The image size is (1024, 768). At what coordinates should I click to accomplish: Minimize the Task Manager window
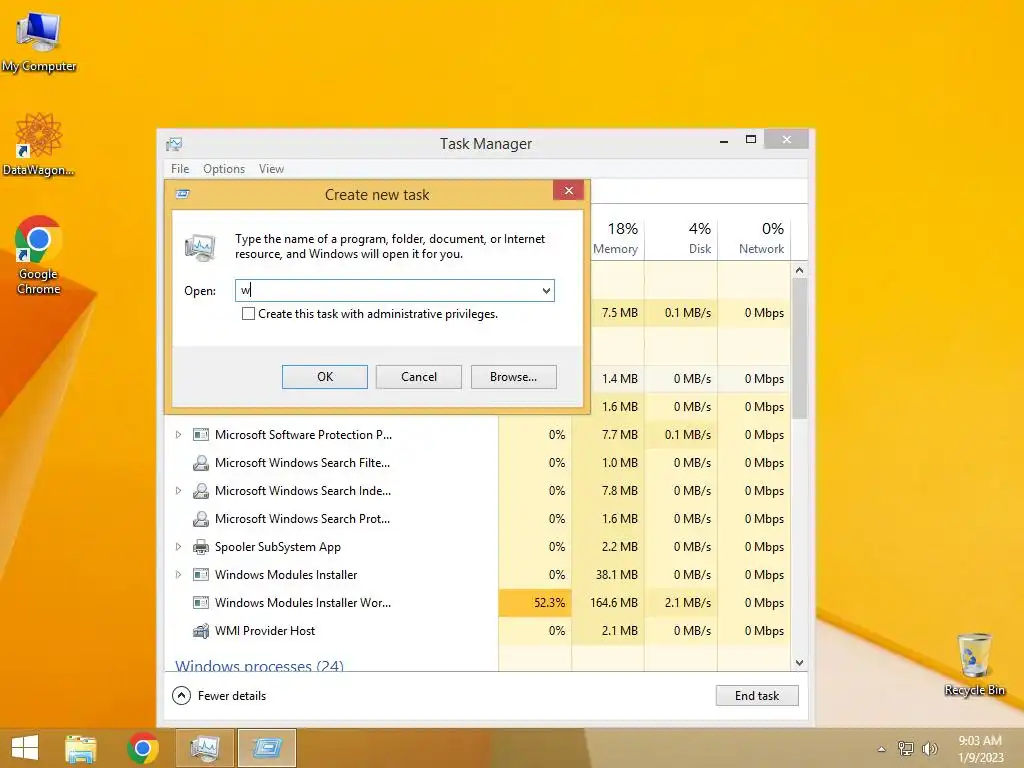[724, 140]
